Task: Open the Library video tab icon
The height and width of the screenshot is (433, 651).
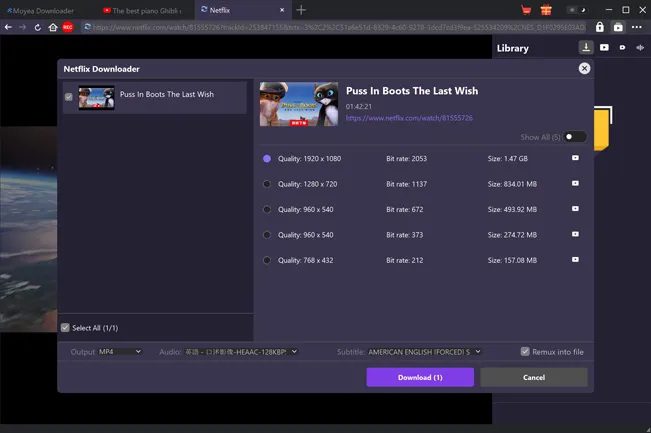Action: tap(604, 47)
